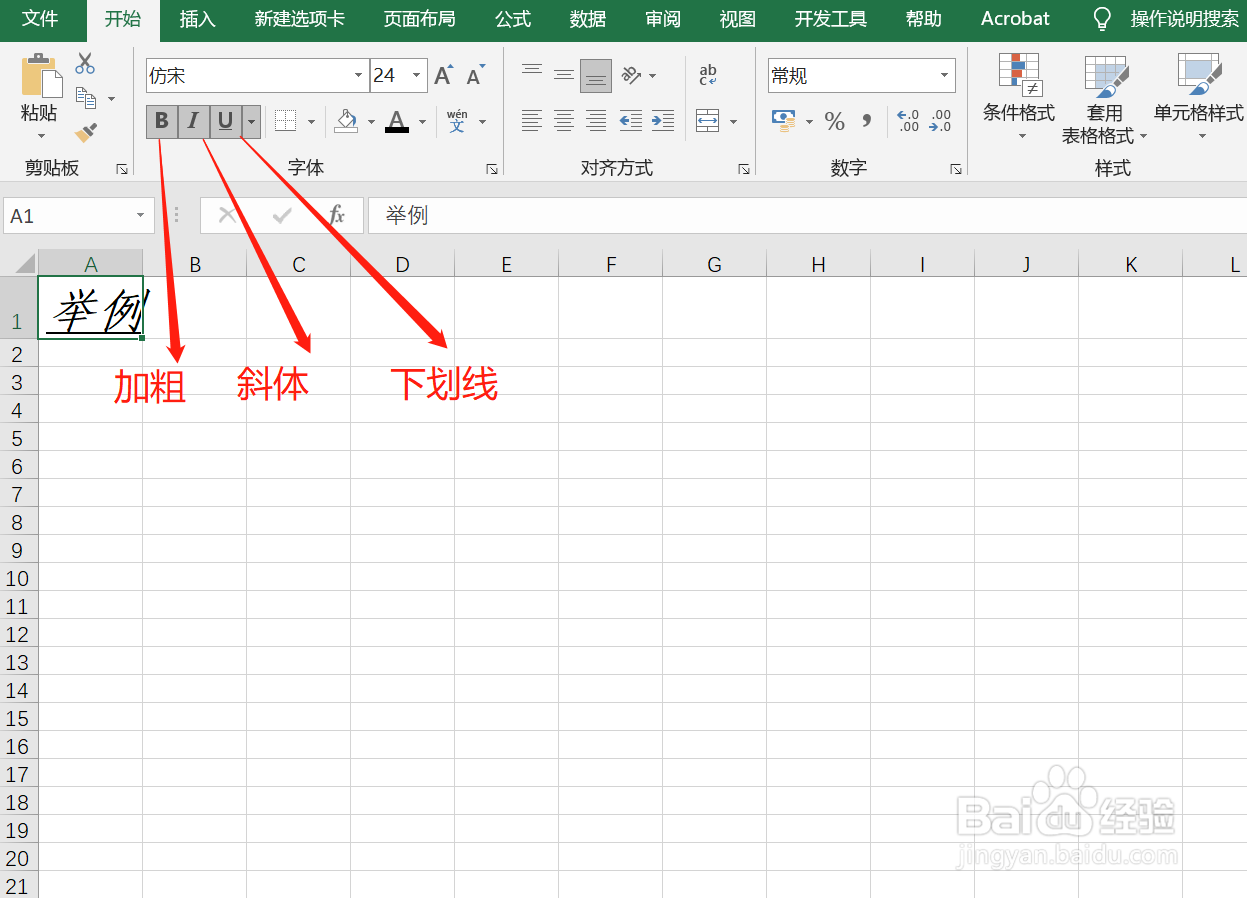Viewport: 1247px width, 898px height.
Task: Increase indent
Action: coord(663,121)
